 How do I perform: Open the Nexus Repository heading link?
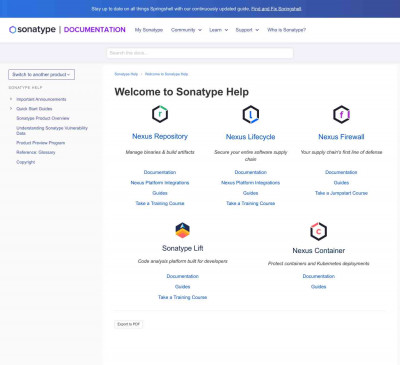(x=160, y=136)
